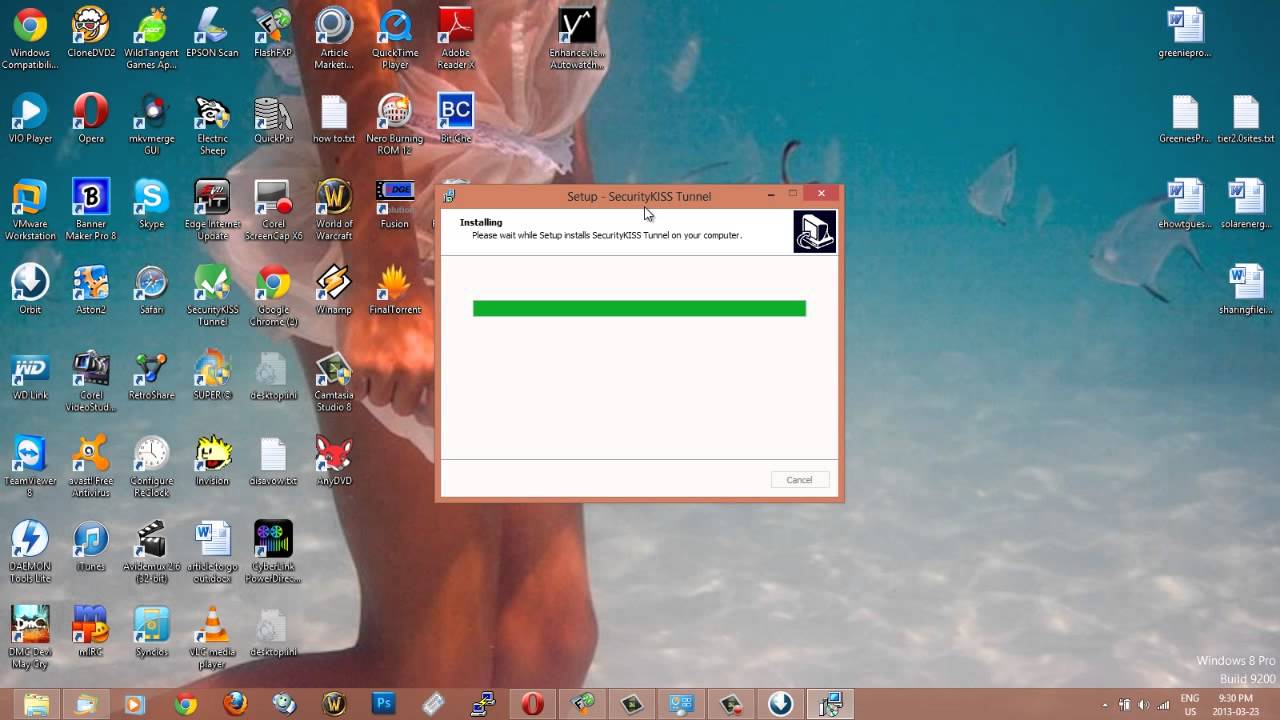Open the iTunes desktop shortcut
This screenshot has width=1280, height=720.
point(91,546)
